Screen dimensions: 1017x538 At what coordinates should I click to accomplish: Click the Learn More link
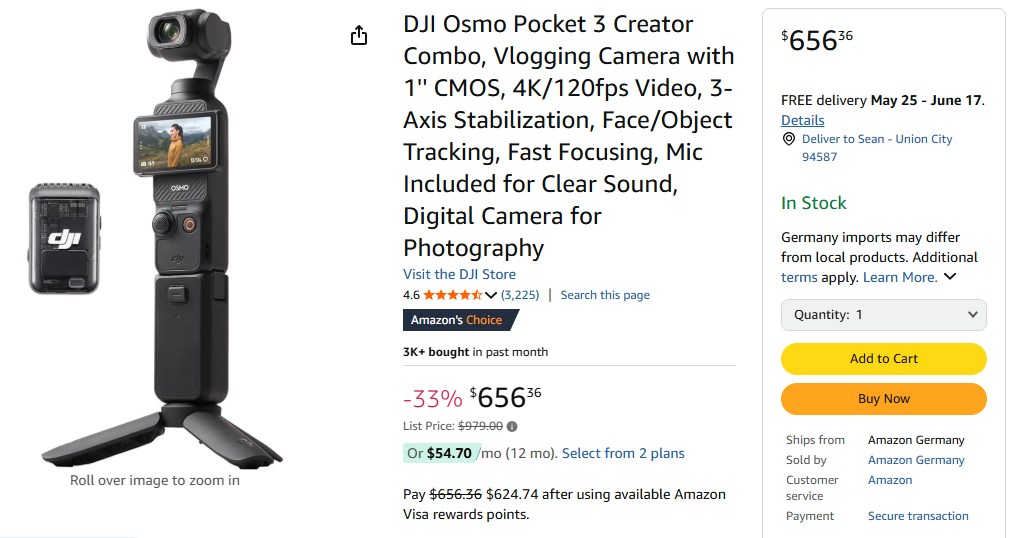(900, 277)
